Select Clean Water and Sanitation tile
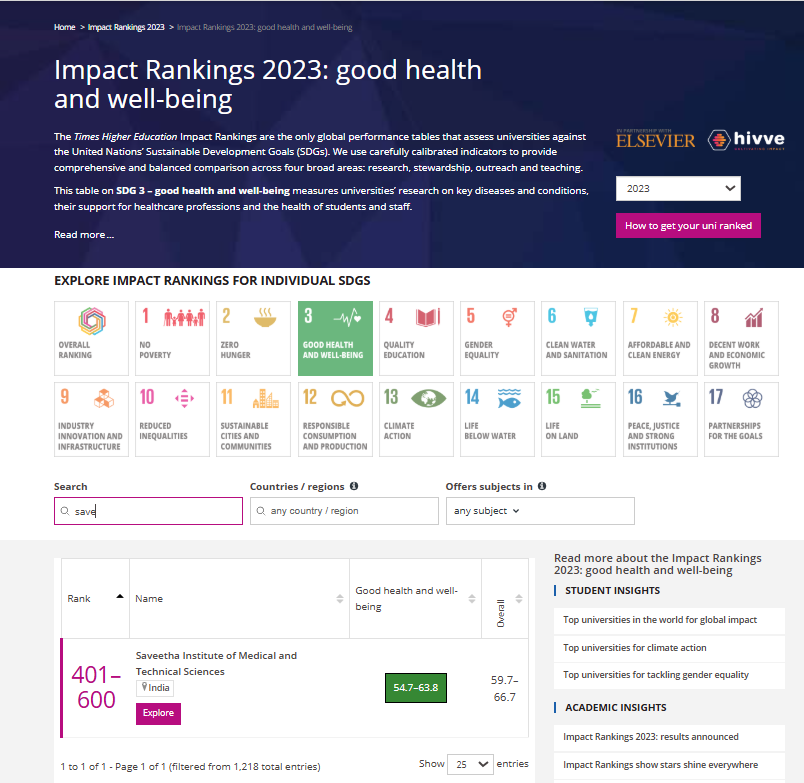Viewport: 804px width, 783px height. point(579,338)
